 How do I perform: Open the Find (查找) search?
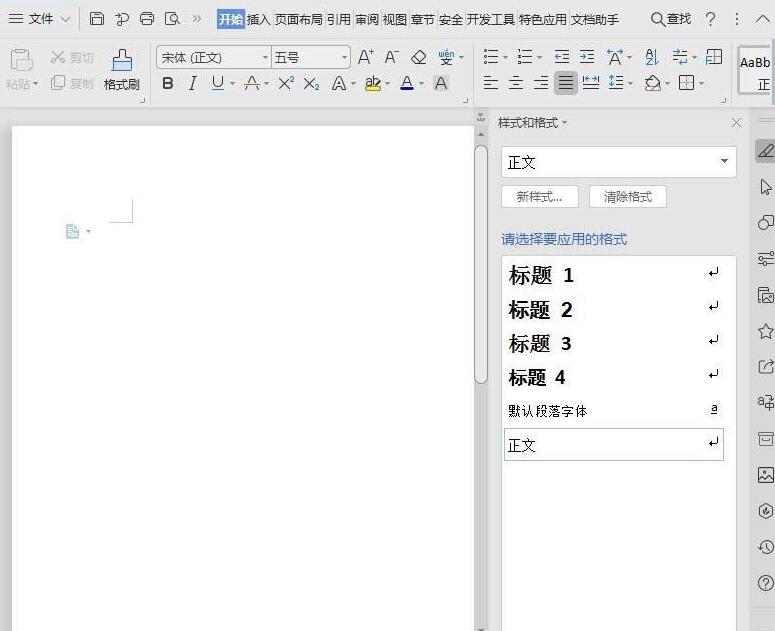click(671, 19)
